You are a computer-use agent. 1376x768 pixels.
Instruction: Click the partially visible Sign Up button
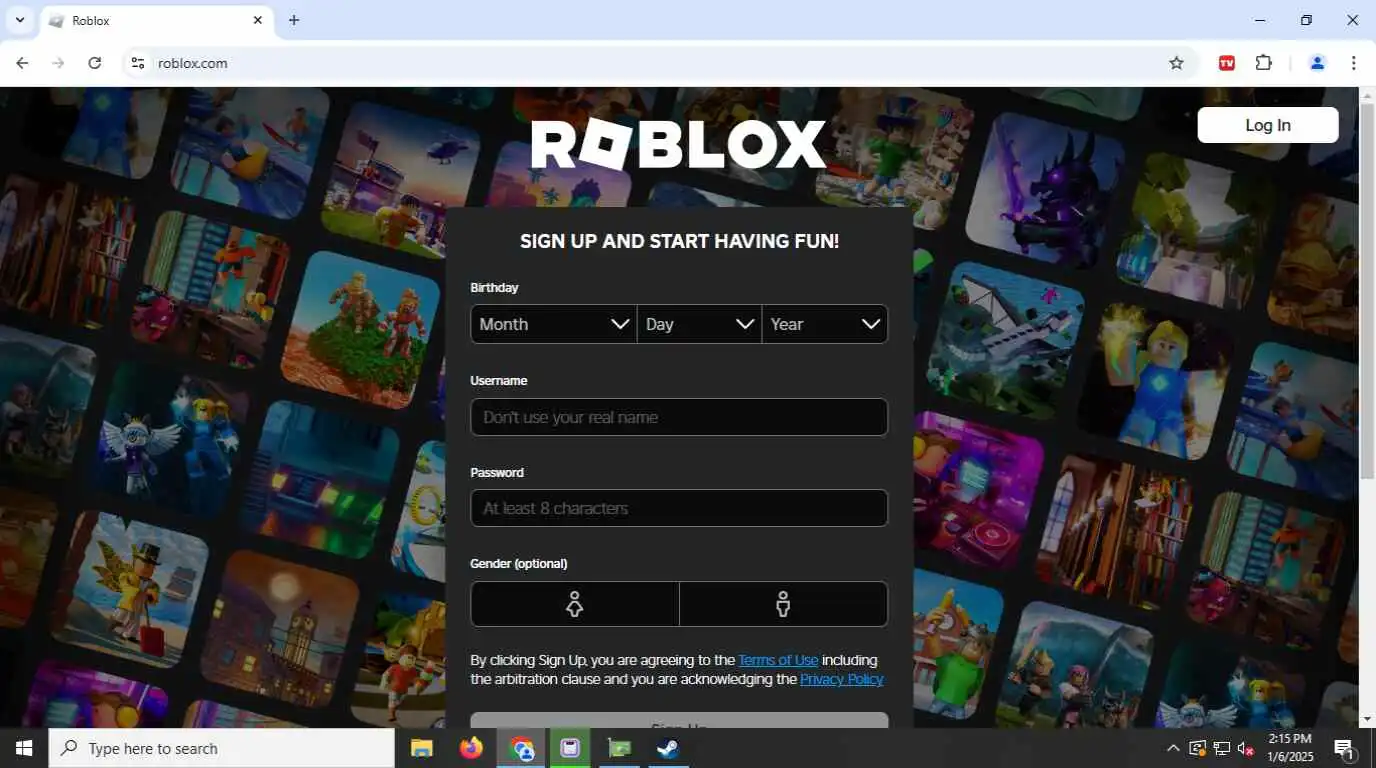679,720
